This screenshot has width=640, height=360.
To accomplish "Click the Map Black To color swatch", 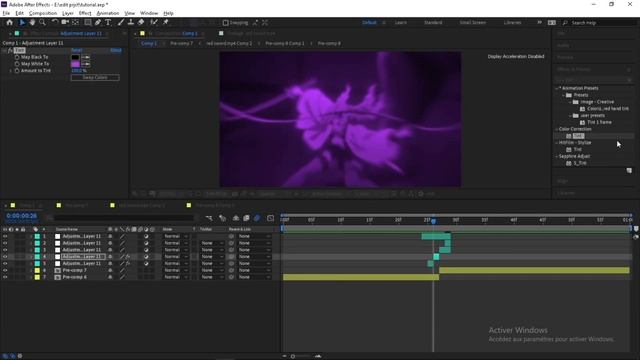I will [76, 57].
